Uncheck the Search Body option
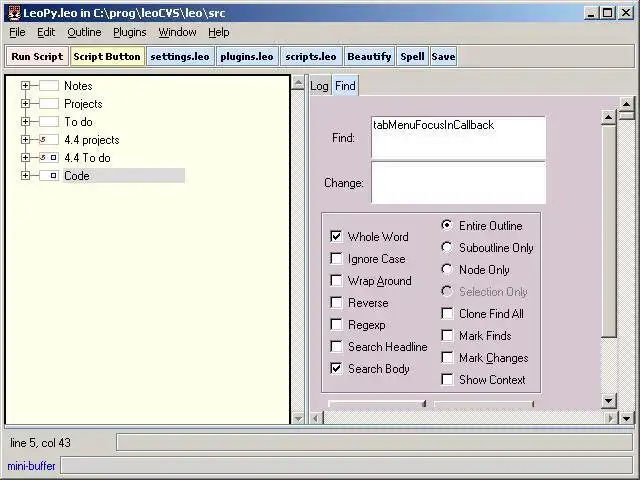Image resolution: width=640 pixels, height=480 pixels. (x=336, y=369)
